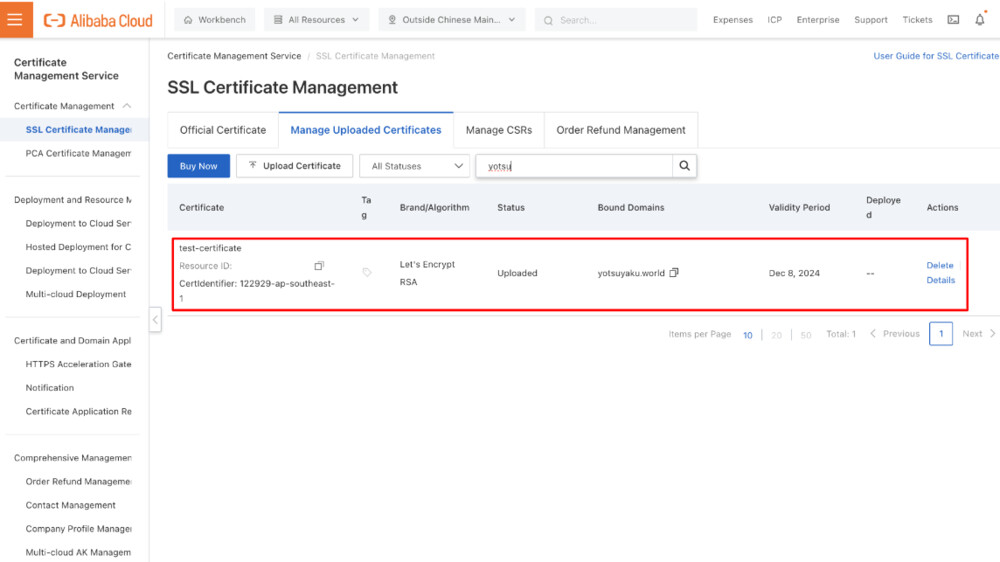
Task: Click the Alibaba Cloud logo
Action: [98, 20]
